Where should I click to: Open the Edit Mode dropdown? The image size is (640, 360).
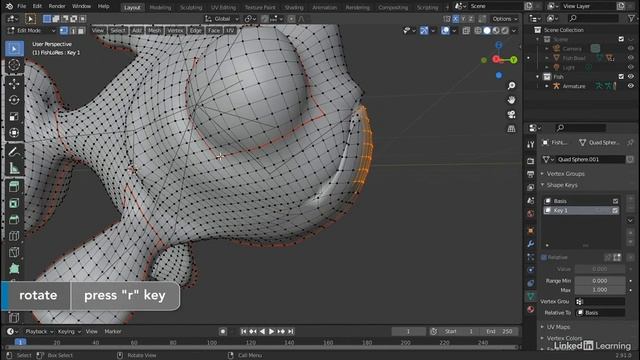[x=31, y=31]
